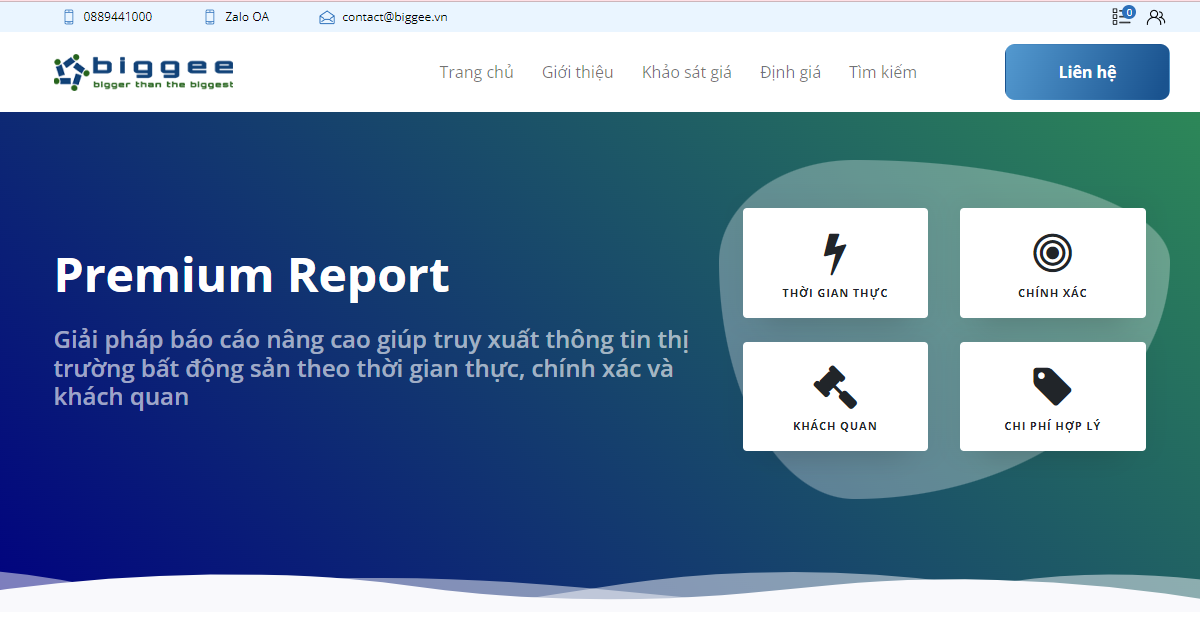Select Giới thiệu in the navigation
Image resolution: width=1200 pixels, height=629 pixels.
pyautogui.click(x=578, y=71)
